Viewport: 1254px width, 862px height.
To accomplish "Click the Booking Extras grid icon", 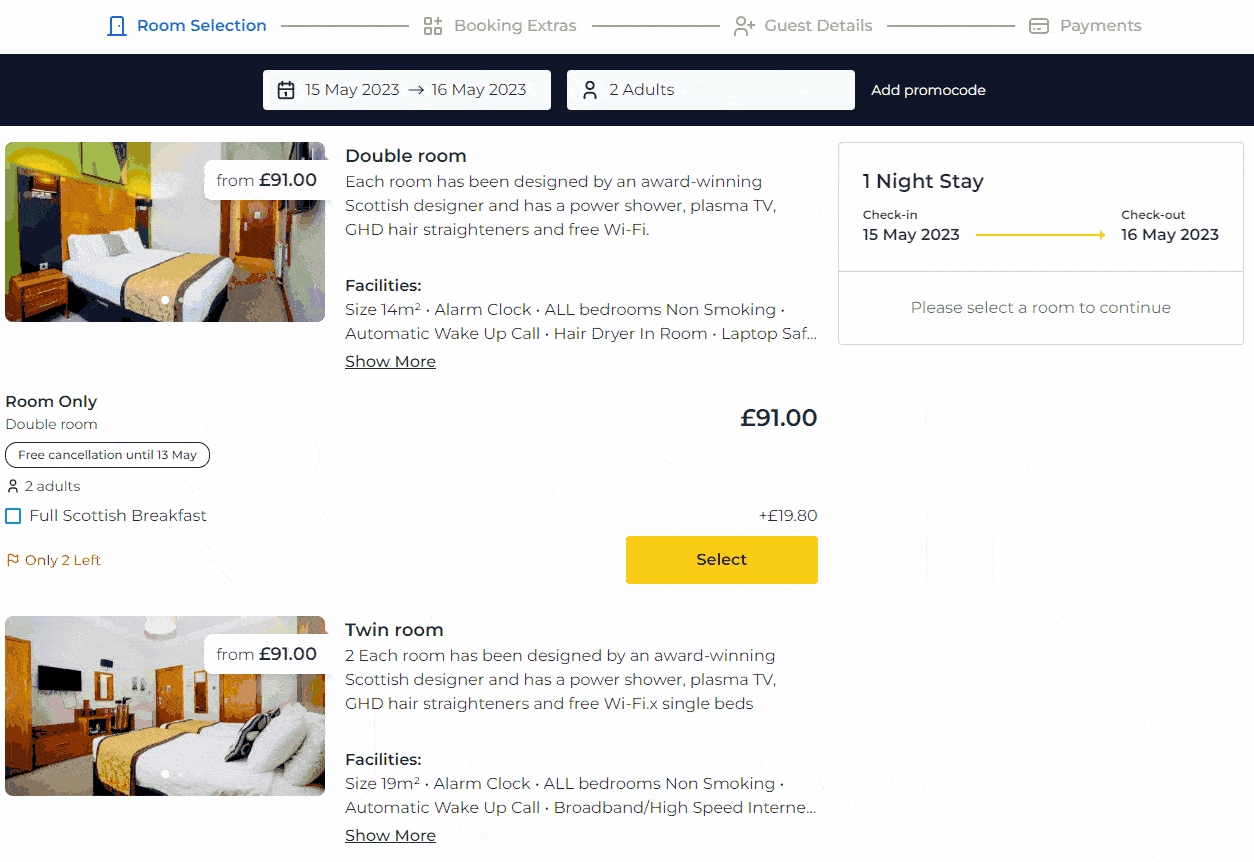I will 433,25.
